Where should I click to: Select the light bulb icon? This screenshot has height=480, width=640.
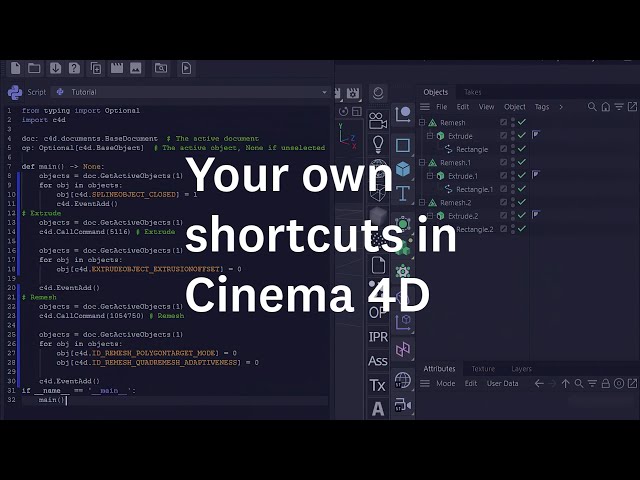[378, 144]
